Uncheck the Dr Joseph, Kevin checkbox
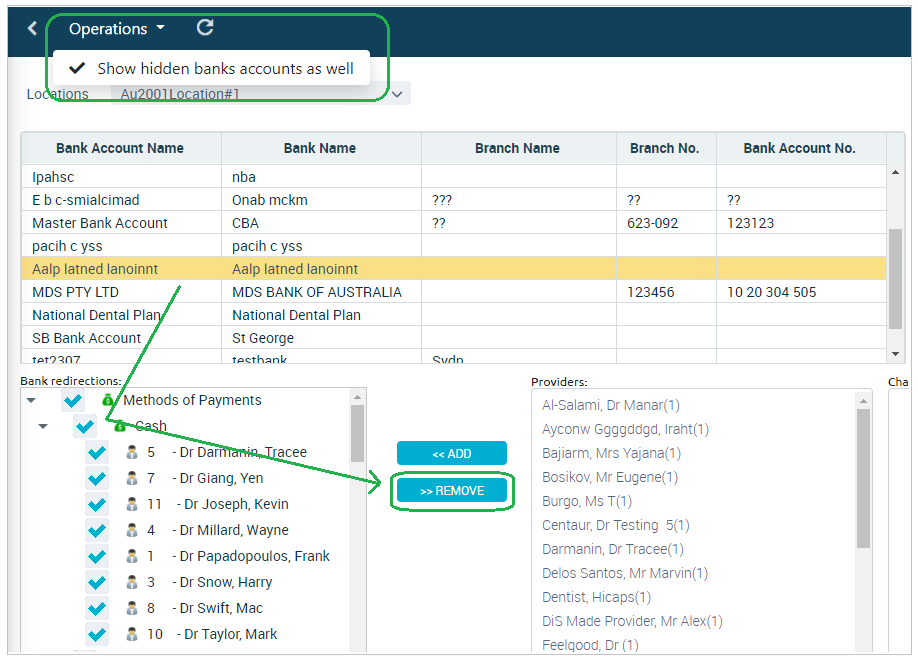The width and height of the screenshot is (918, 663). 97,504
